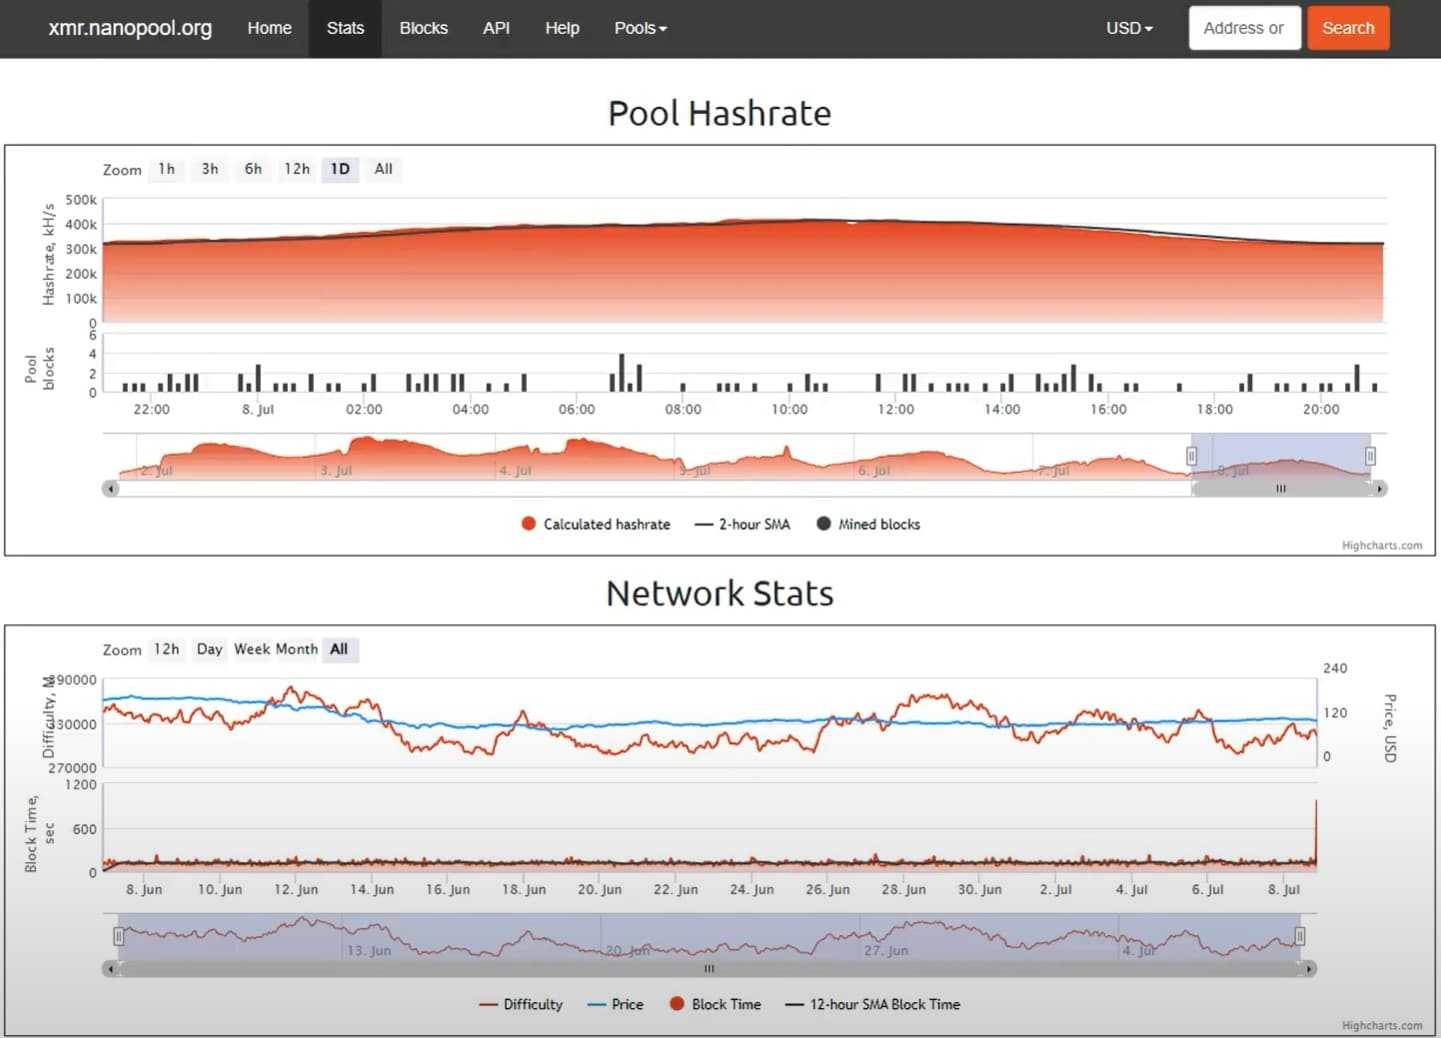Toggle the Calculated hashrate legend series
Viewport: 1441px width, 1038px height.
pyautogui.click(x=596, y=524)
